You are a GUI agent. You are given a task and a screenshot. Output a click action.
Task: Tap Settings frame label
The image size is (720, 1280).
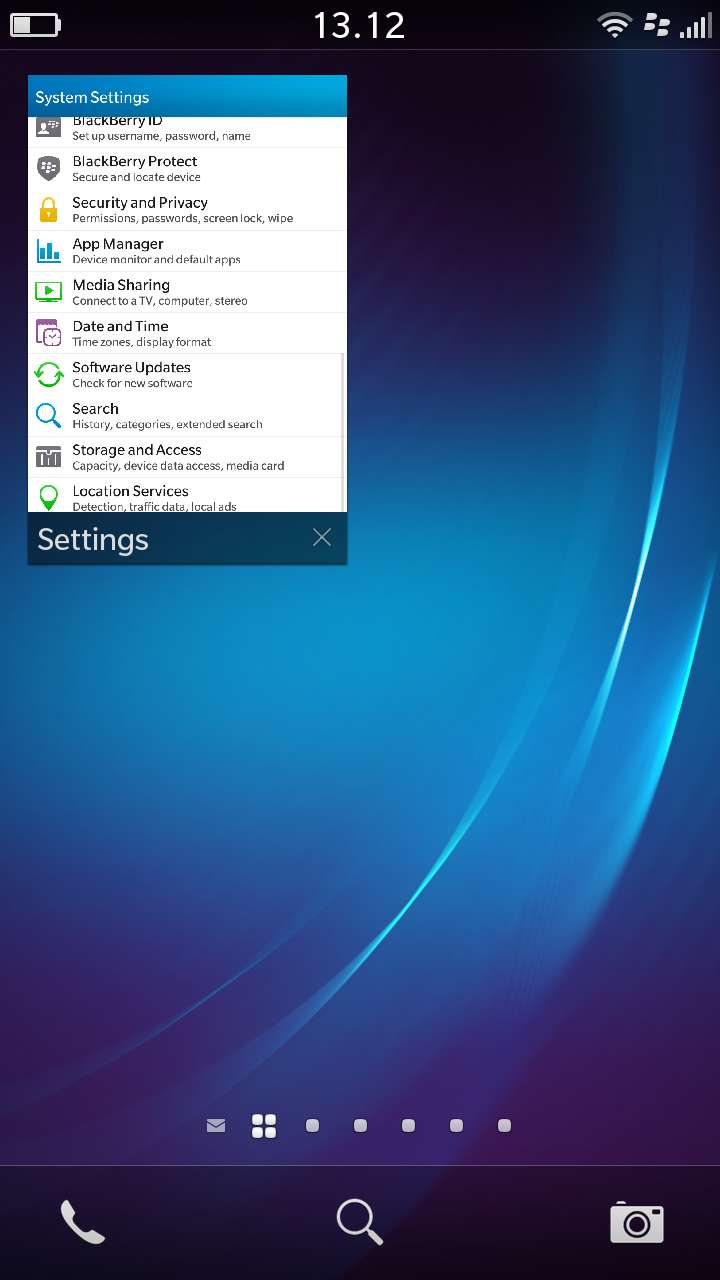coord(93,540)
